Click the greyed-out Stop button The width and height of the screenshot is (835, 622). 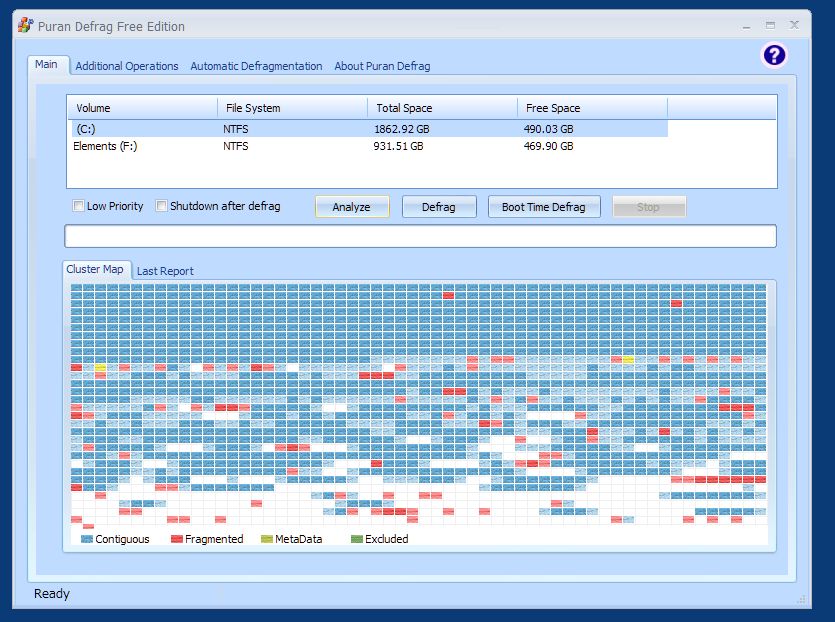click(x=649, y=207)
